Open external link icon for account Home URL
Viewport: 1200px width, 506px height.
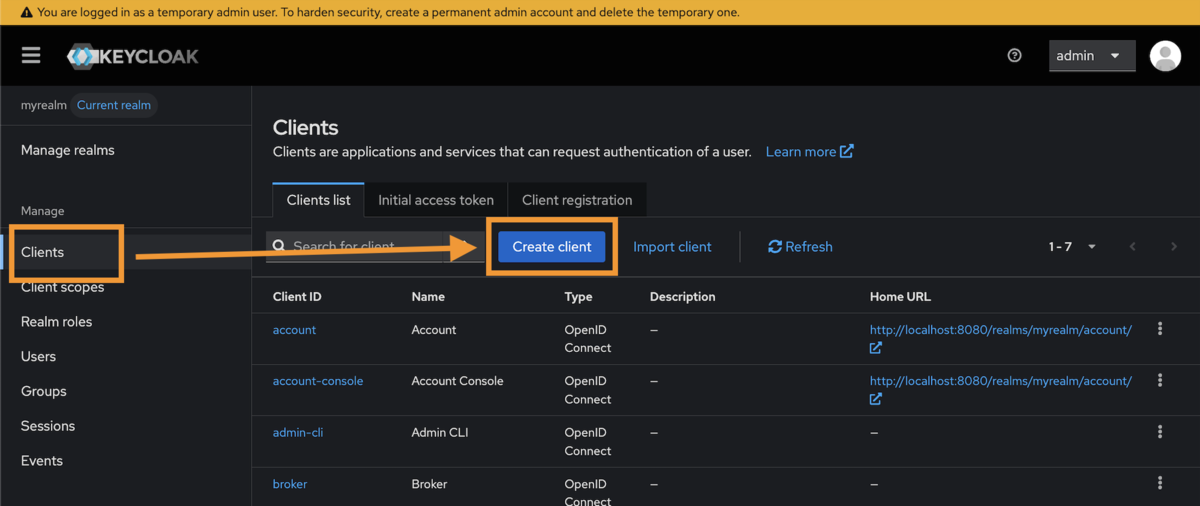pyautogui.click(x=876, y=348)
